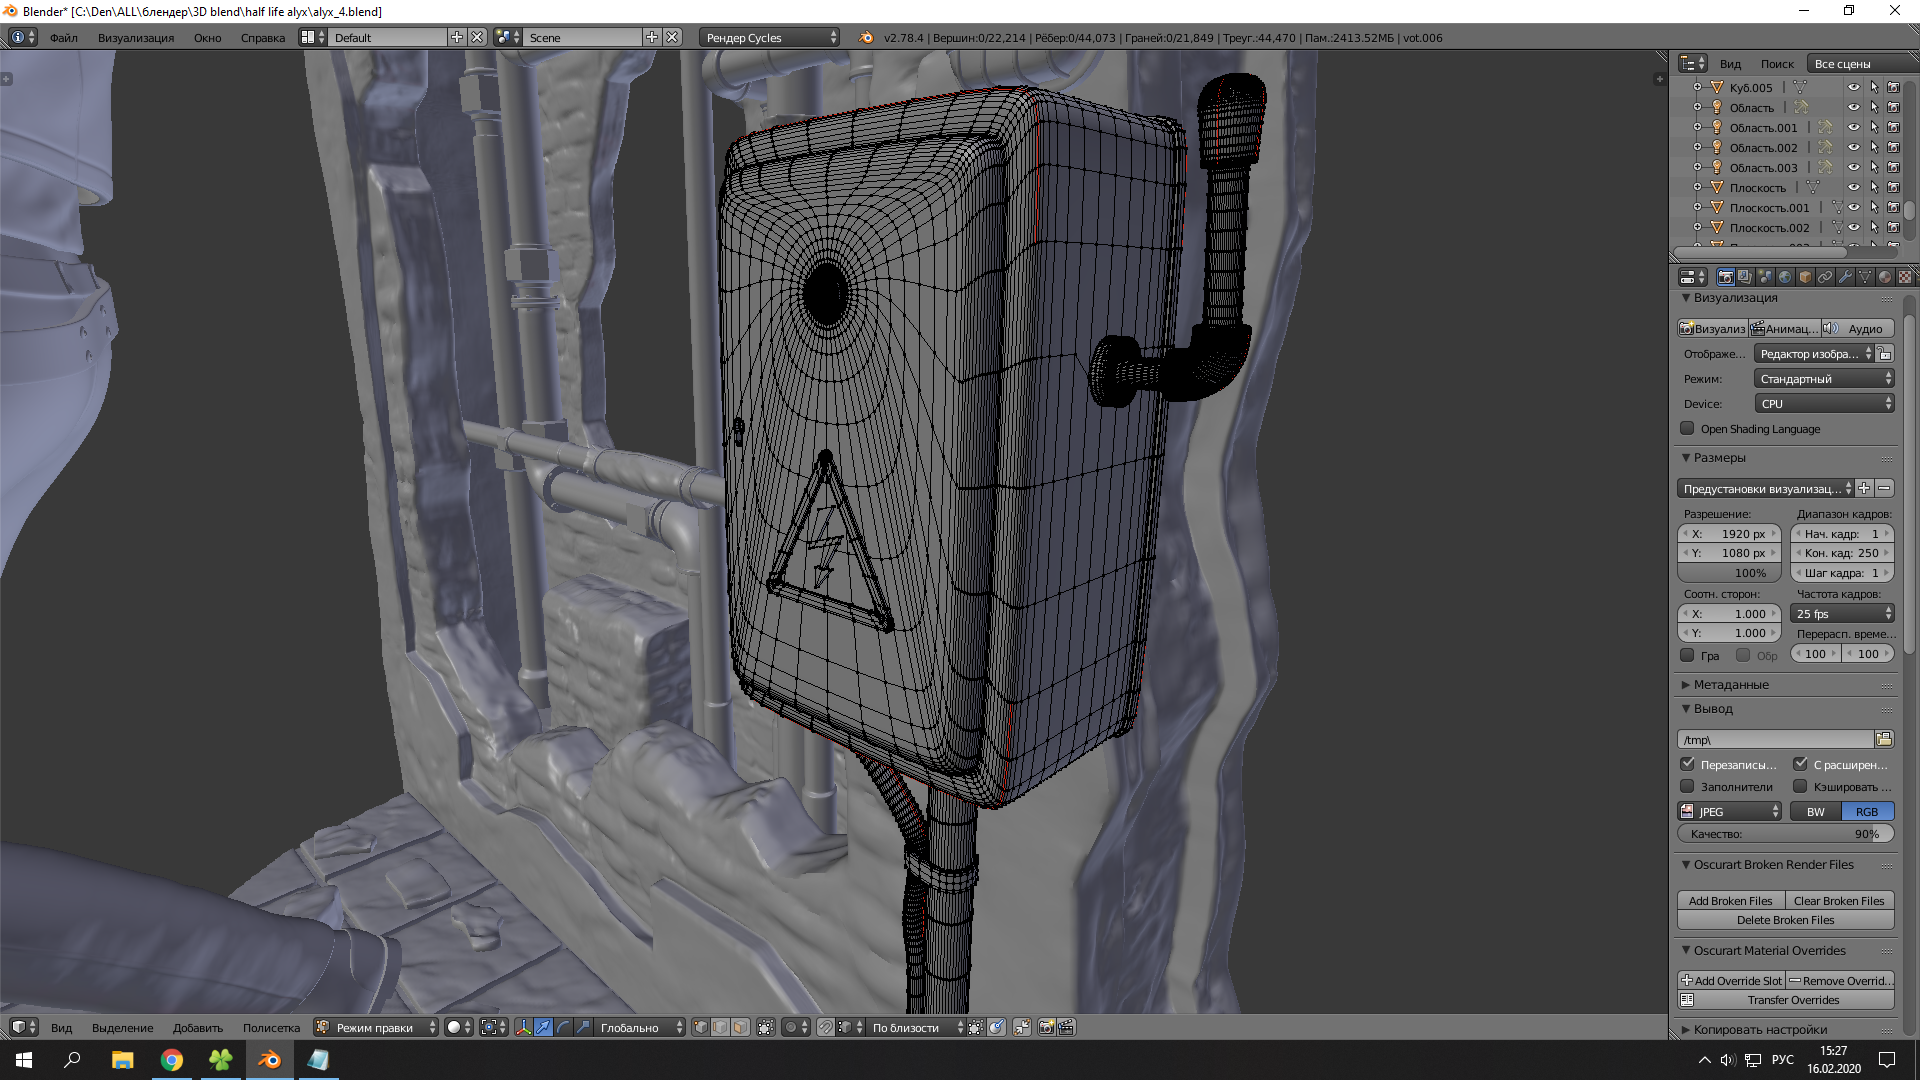Open the Device CPU dropdown
This screenshot has width=1920, height=1080.
(x=1824, y=404)
